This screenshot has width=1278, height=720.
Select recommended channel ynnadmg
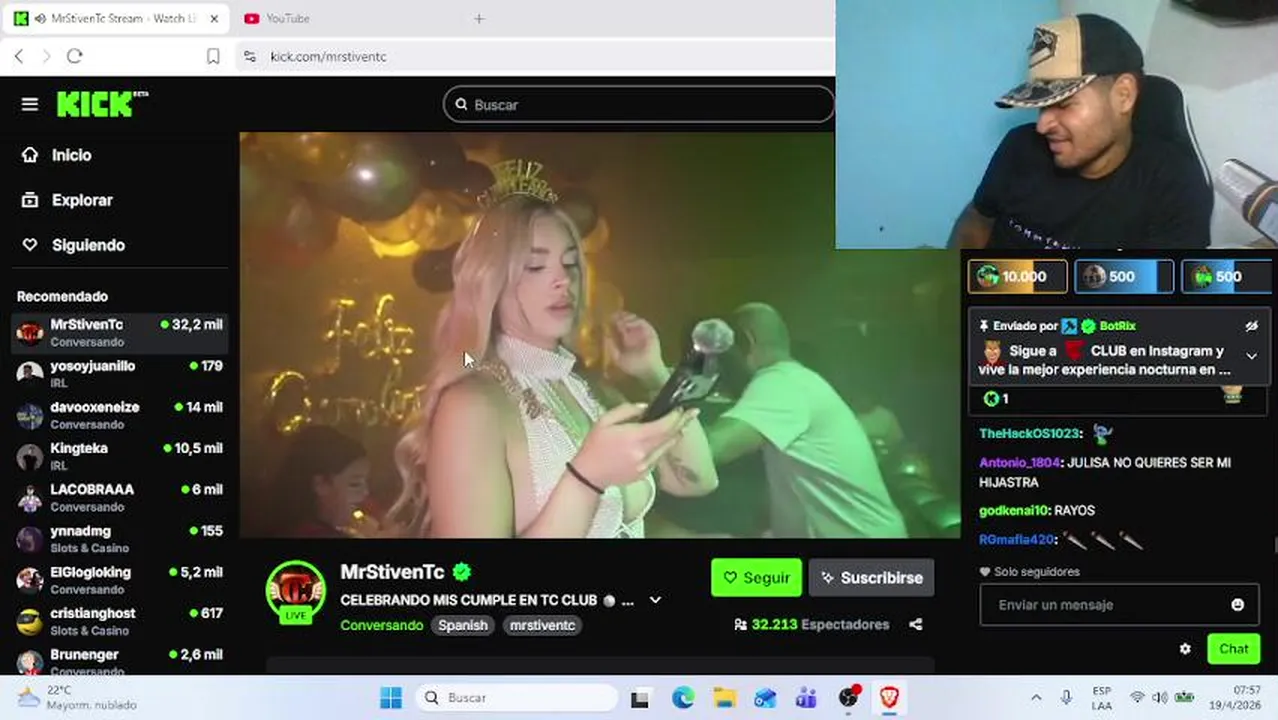point(119,538)
